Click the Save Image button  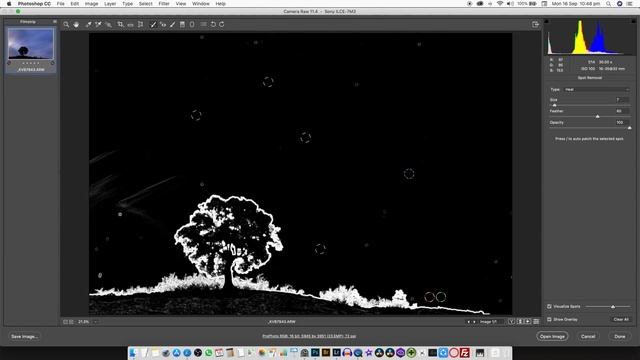coord(24,336)
